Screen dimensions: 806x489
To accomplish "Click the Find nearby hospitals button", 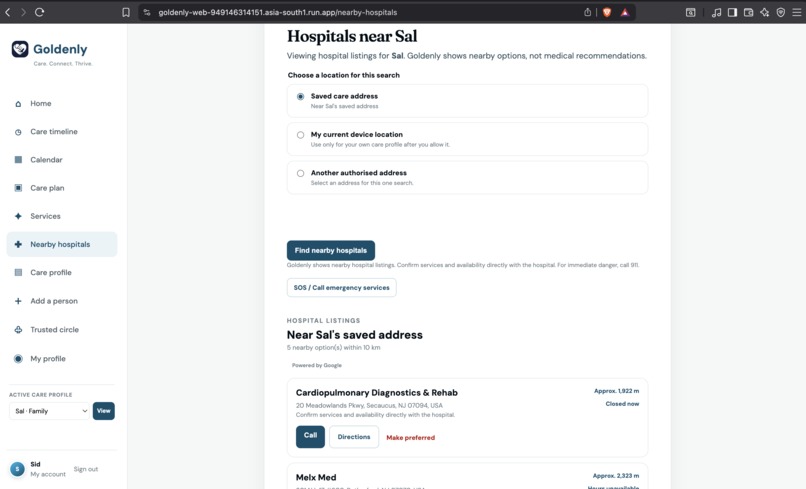I will coord(331,250).
